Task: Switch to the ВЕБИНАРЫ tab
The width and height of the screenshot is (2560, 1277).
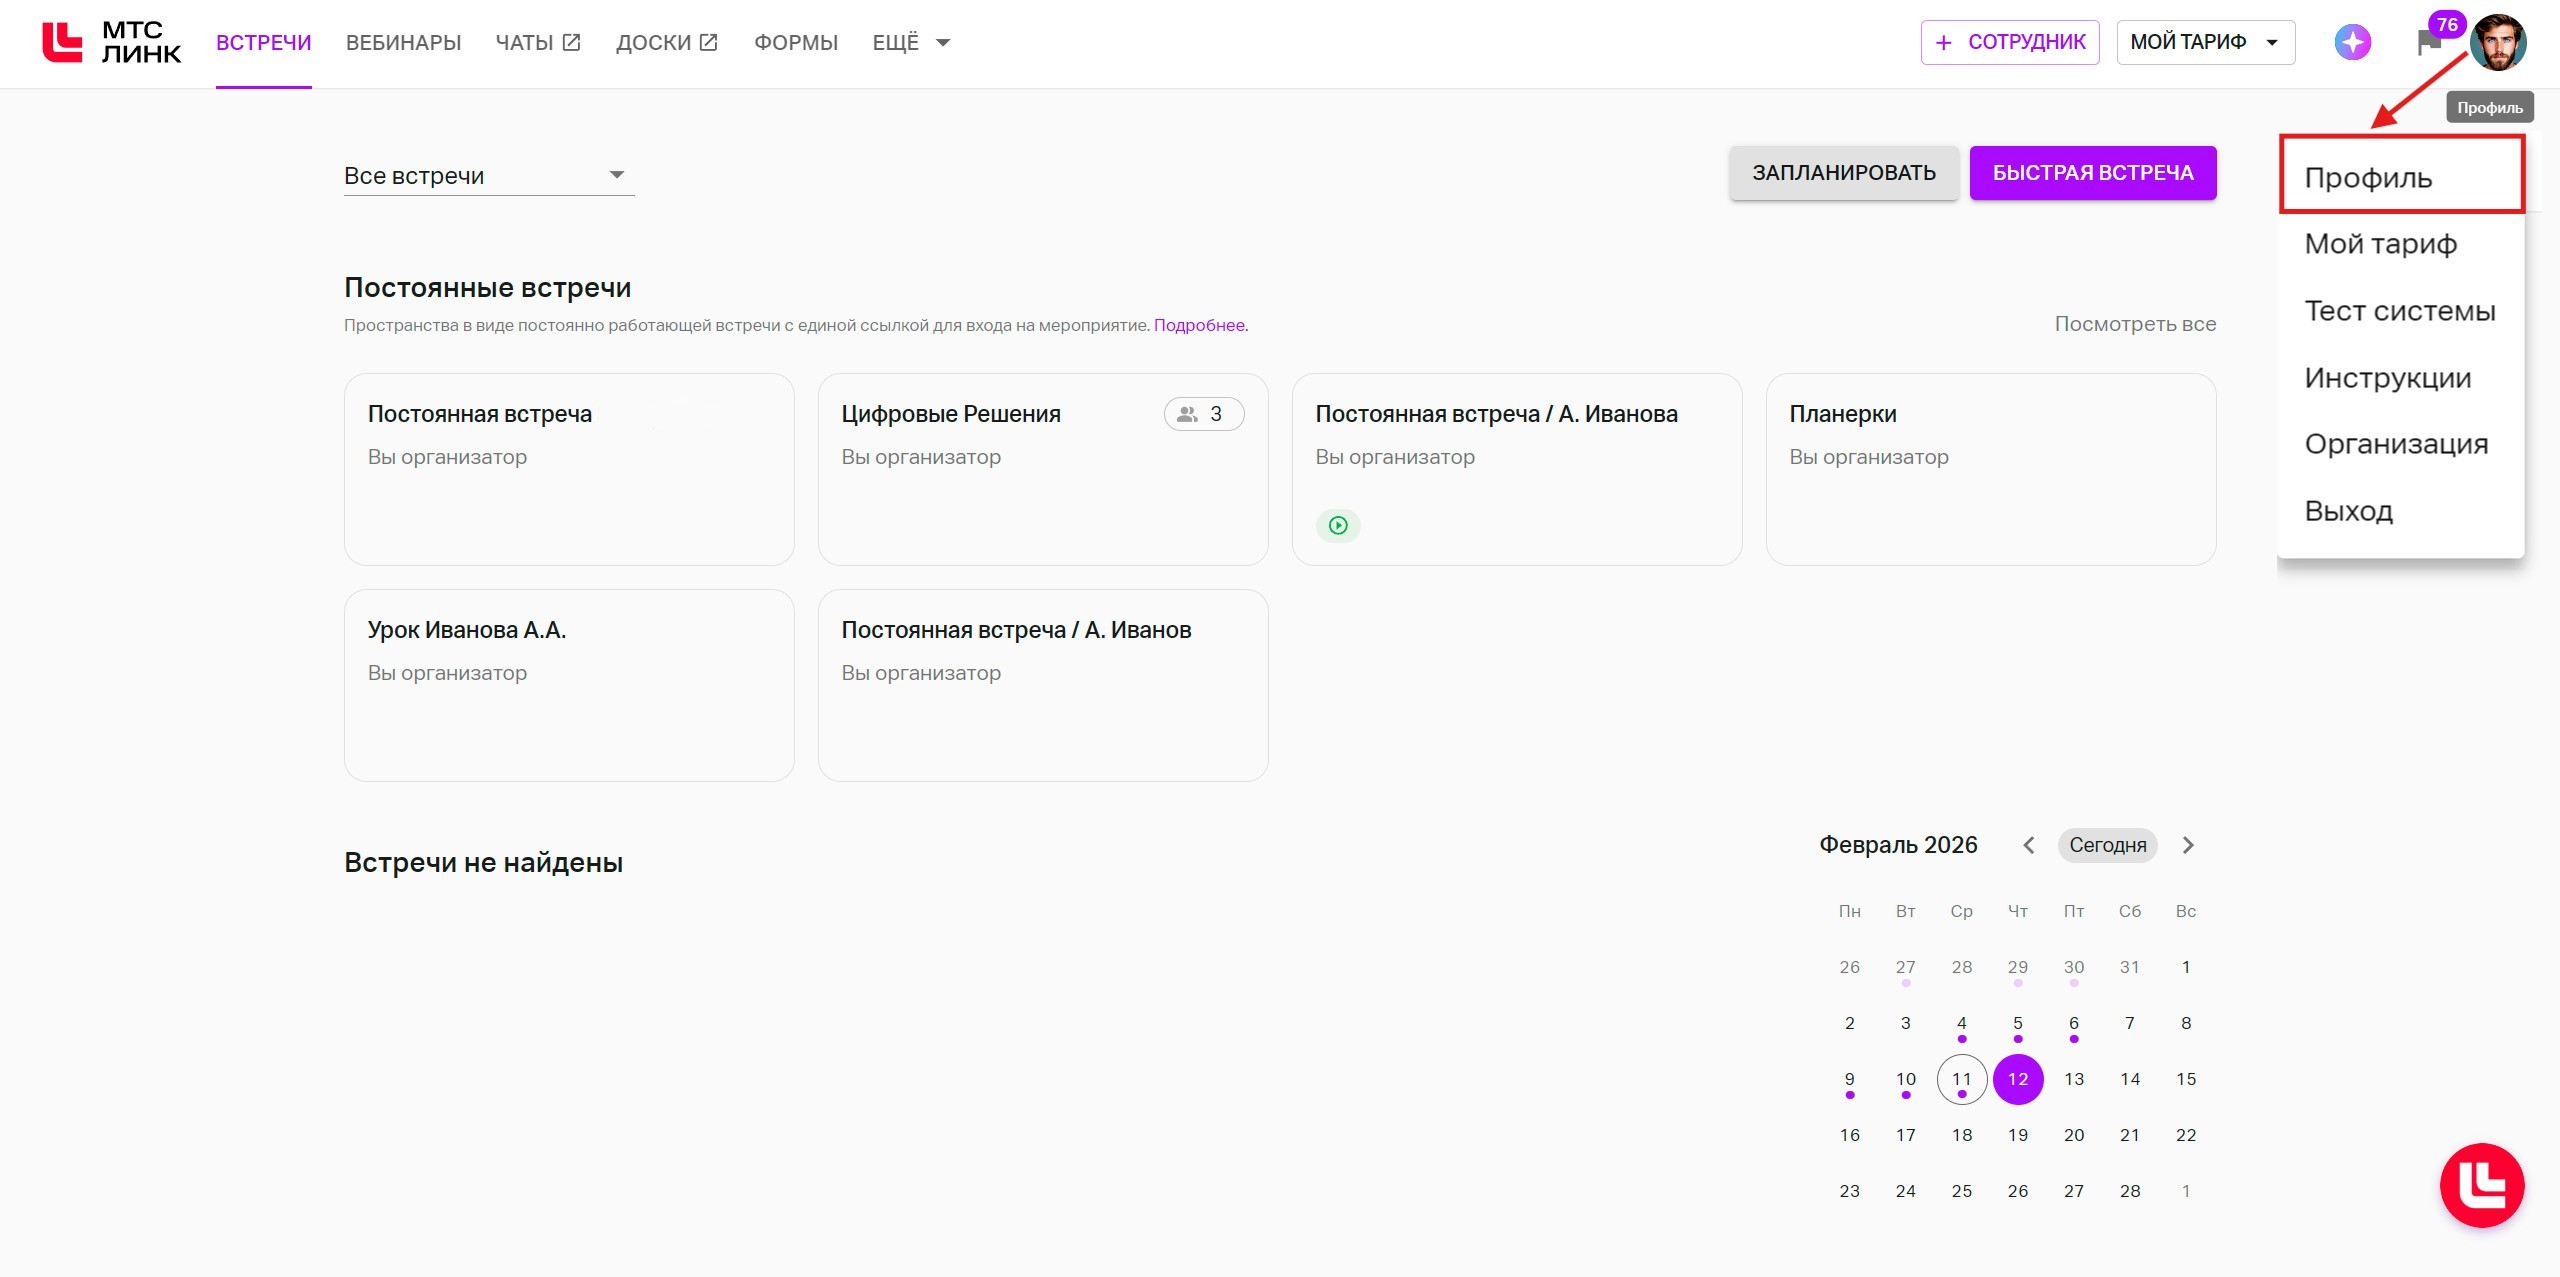Action: [x=403, y=42]
